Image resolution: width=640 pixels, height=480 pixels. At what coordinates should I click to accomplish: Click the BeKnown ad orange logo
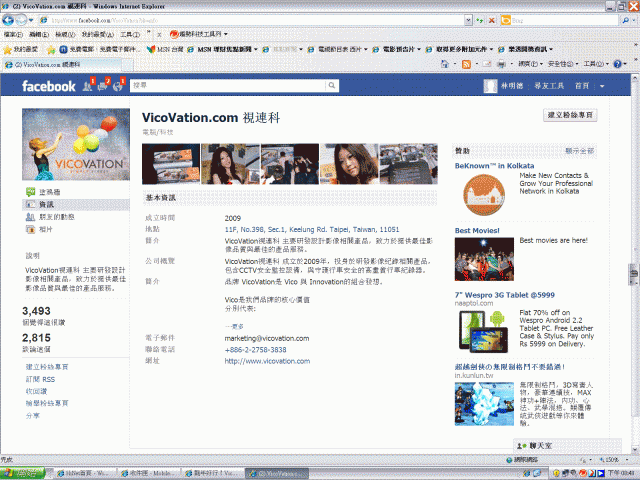(484, 195)
